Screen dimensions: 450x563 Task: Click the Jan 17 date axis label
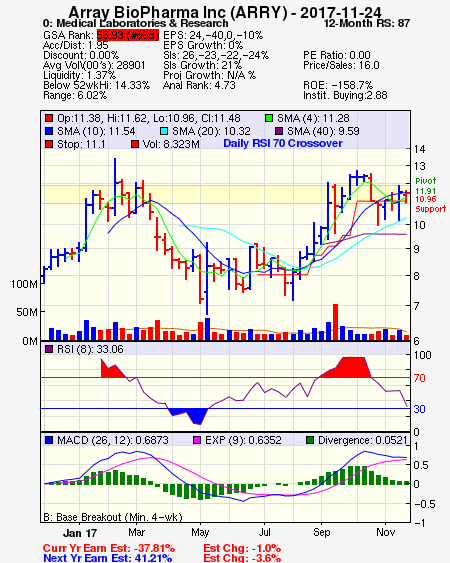80,533
